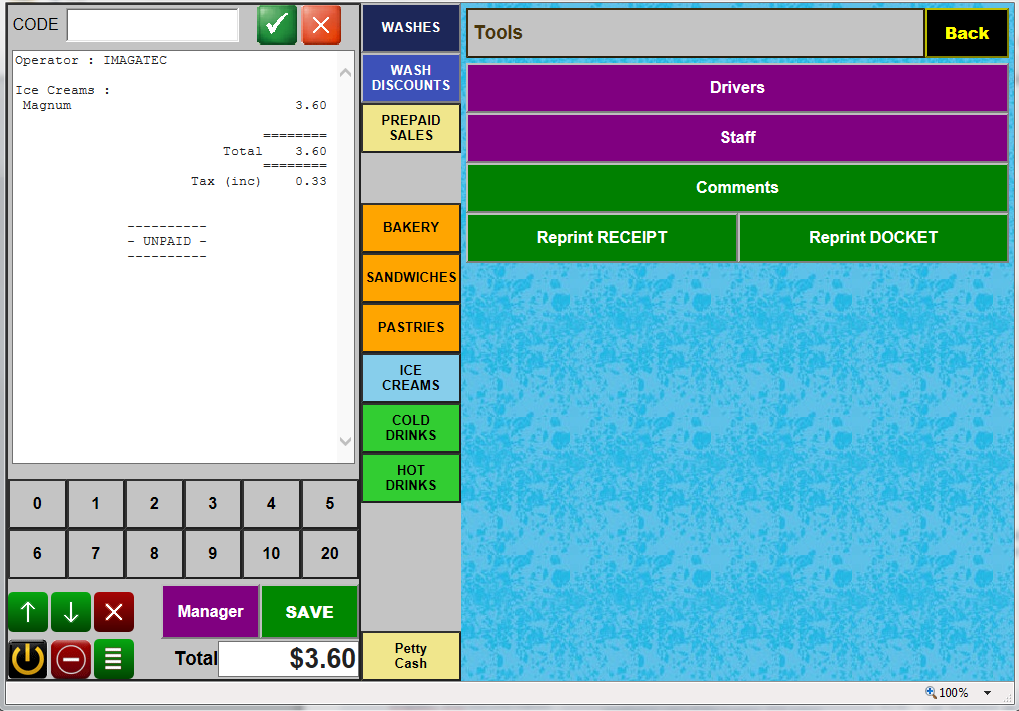Open the green list menu icon
1019x711 pixels.
pos(114,660)
